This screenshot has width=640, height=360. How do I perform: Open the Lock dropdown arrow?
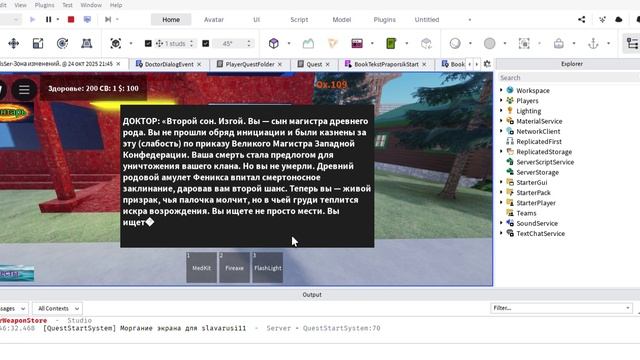tap(574, 43)
